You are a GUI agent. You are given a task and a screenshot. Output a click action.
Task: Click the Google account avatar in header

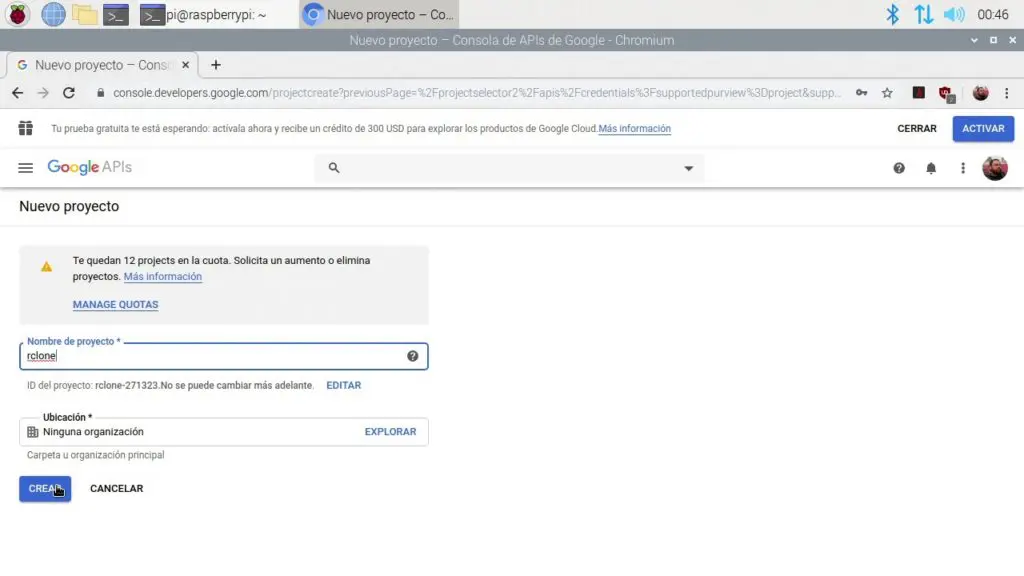pos(995,168)
